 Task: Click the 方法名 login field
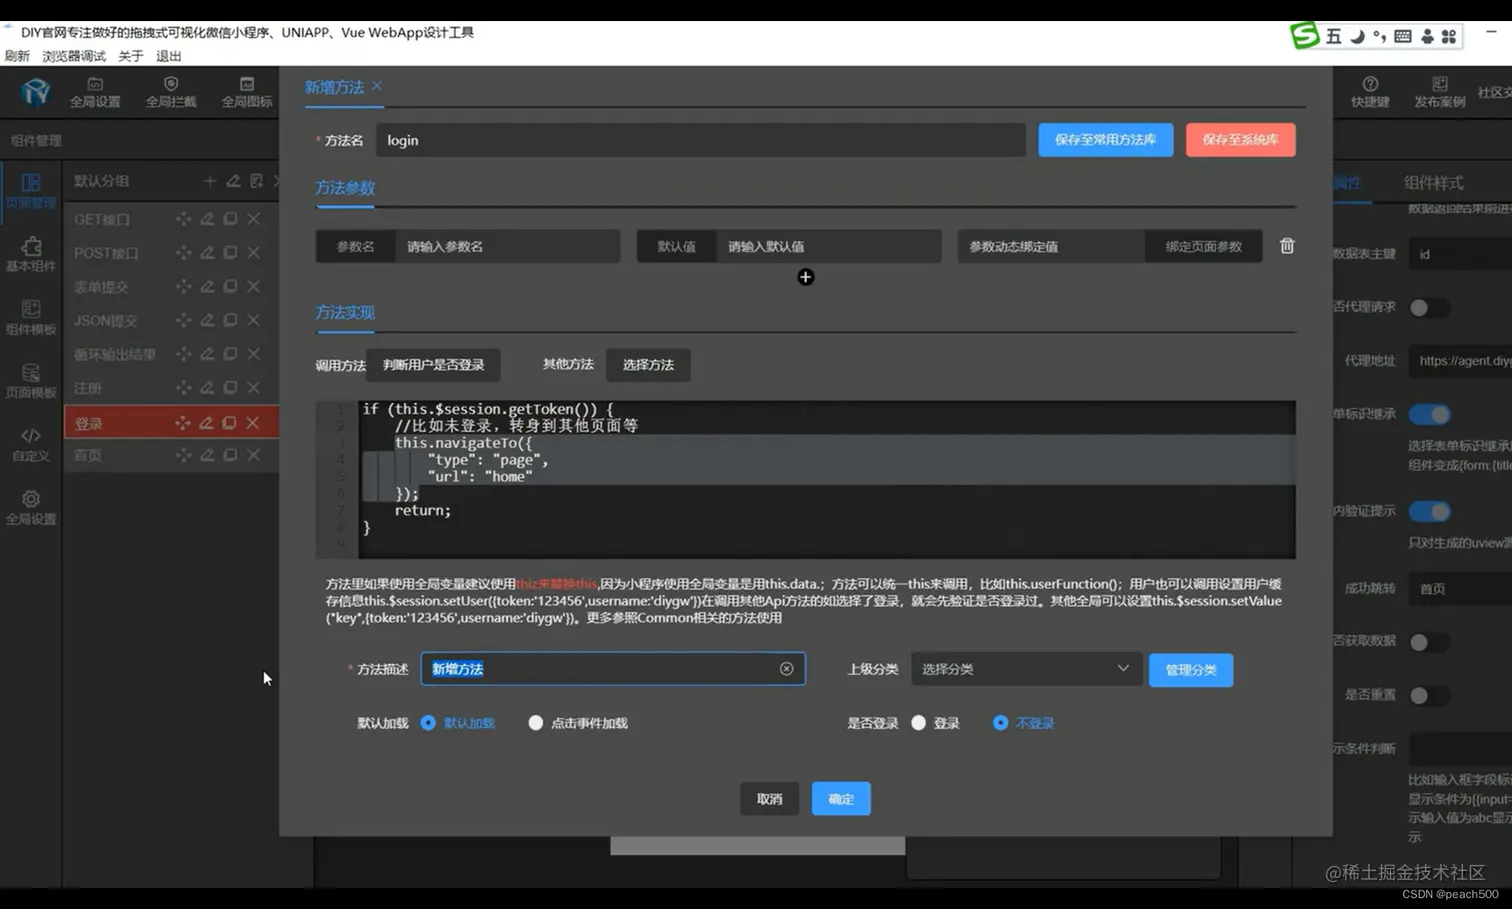700,140
